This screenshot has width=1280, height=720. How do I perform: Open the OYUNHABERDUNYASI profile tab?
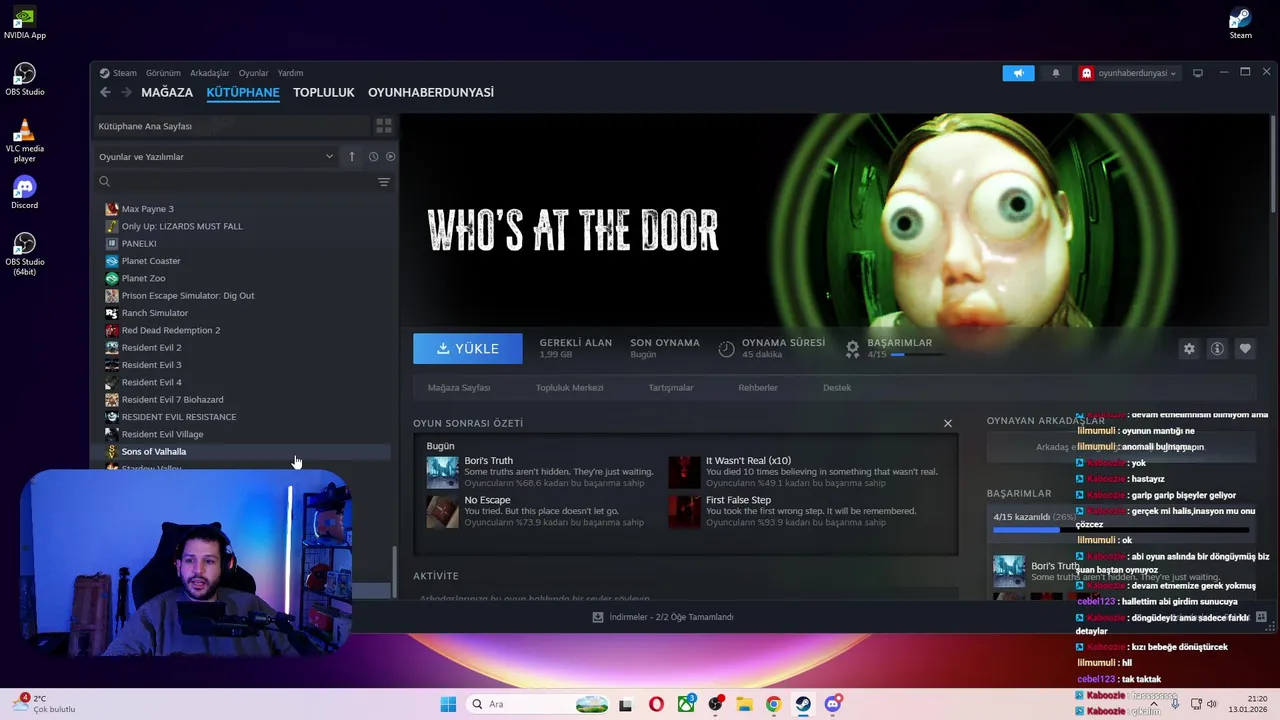pos(431,92)
